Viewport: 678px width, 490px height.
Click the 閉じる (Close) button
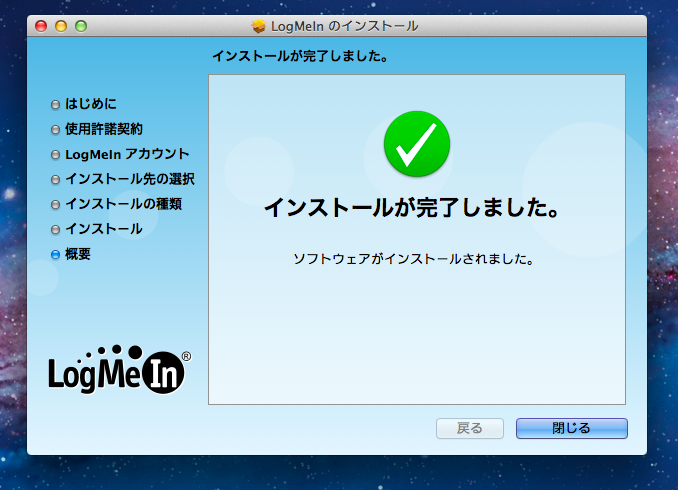pyautogui.click(x=572, y=428)
